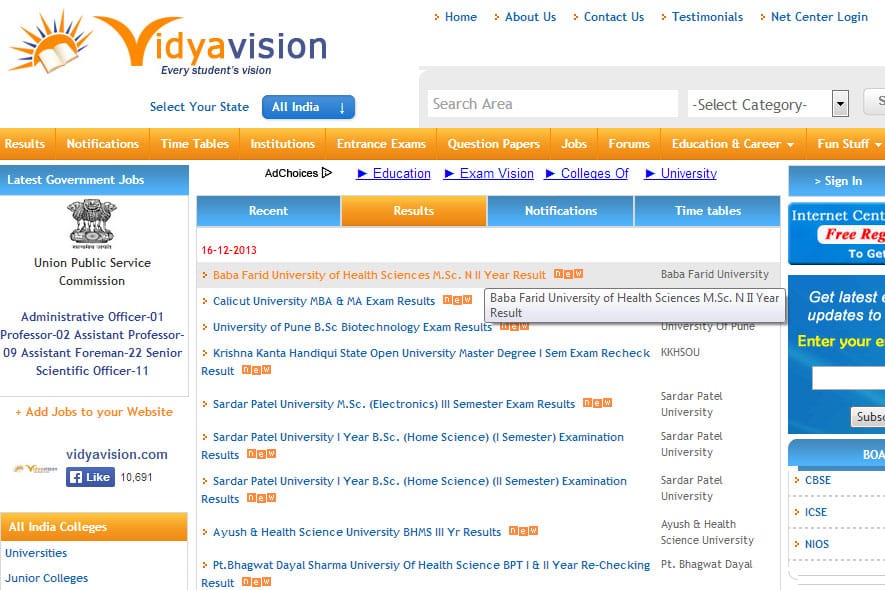This screenshot has height=590, width=885.
Task: Open the NIOS board link
Action: tap(817, 544)
